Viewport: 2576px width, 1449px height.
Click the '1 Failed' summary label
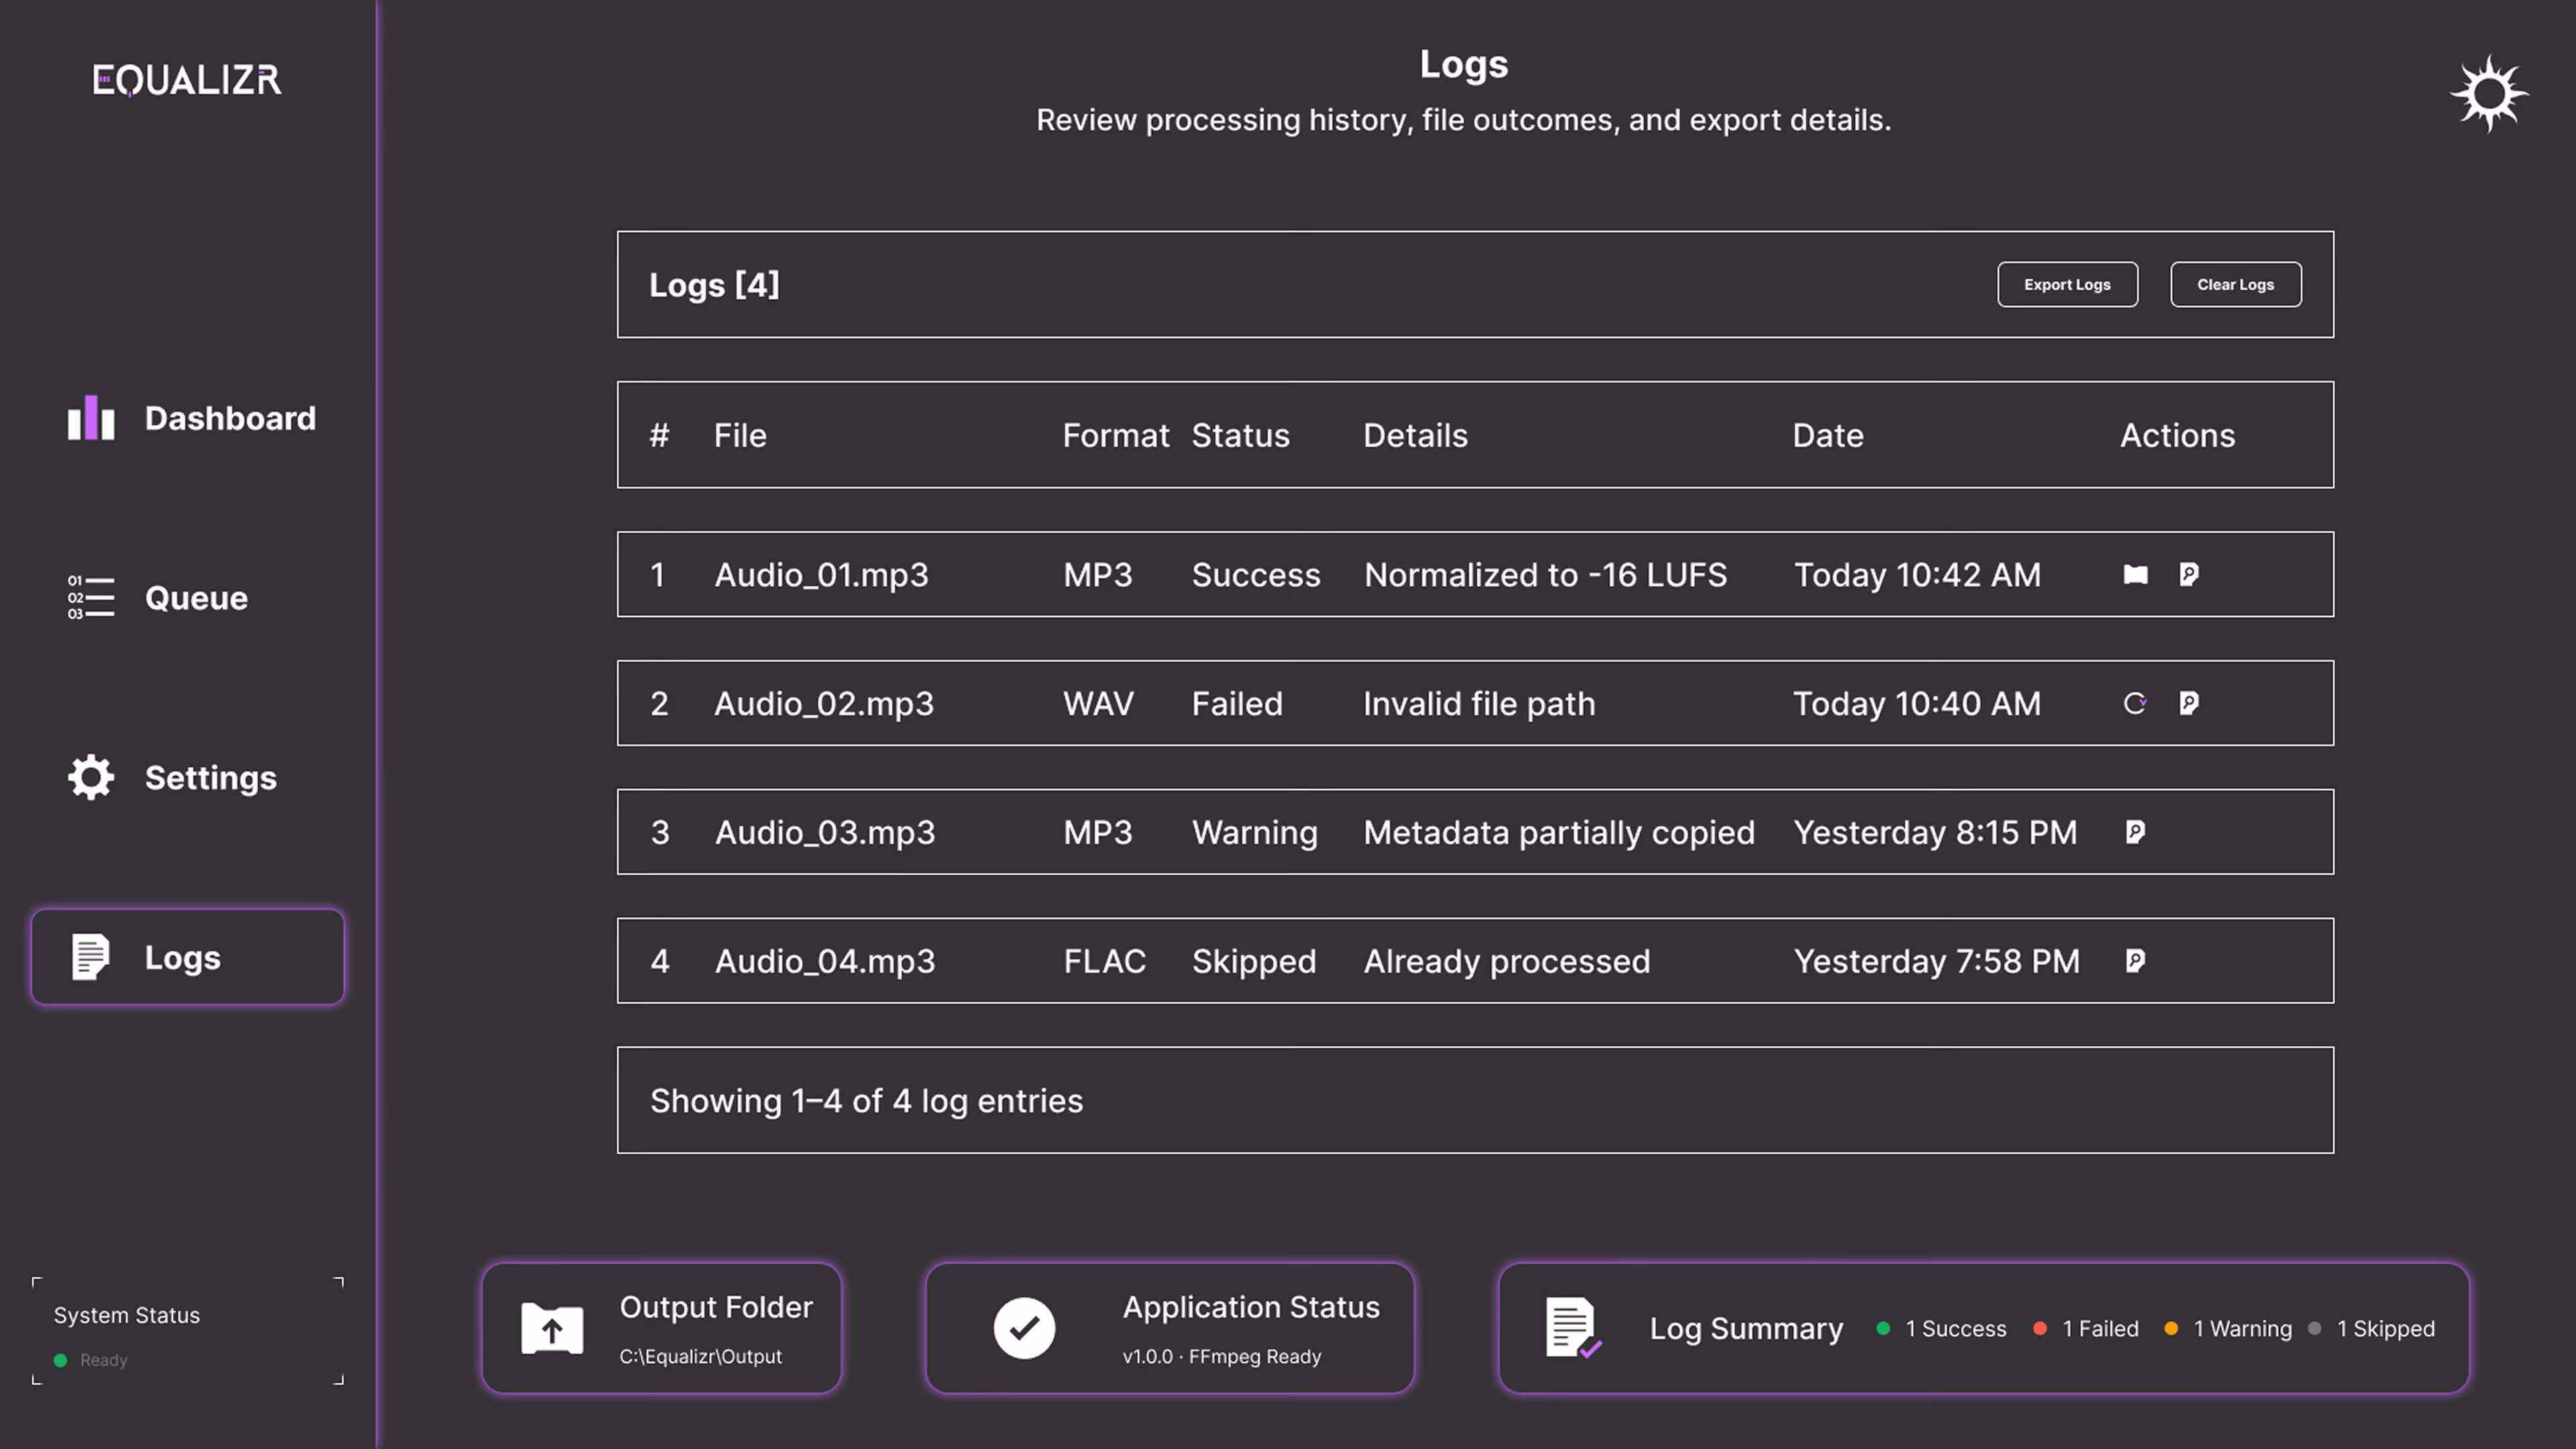click(x=2100, y=1329)
